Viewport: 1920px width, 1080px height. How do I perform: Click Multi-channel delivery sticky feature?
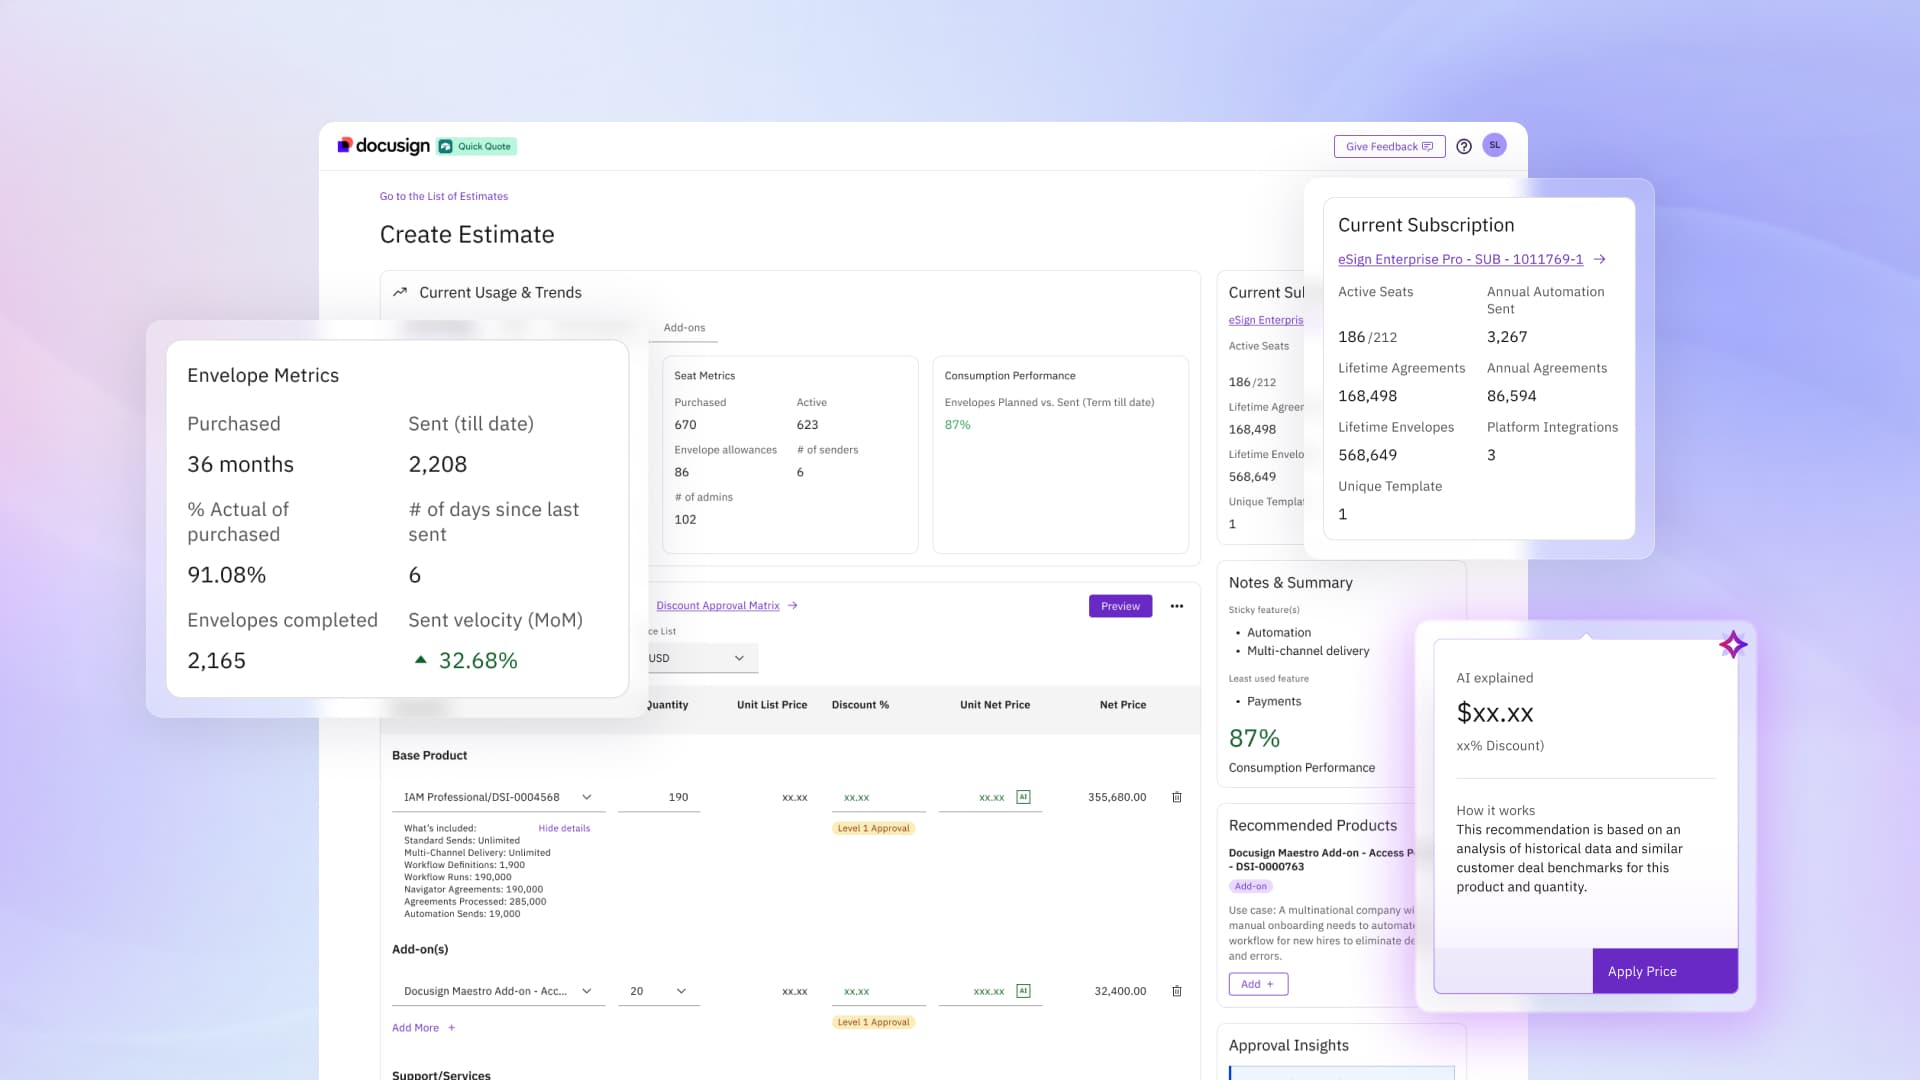(1308, 651)
